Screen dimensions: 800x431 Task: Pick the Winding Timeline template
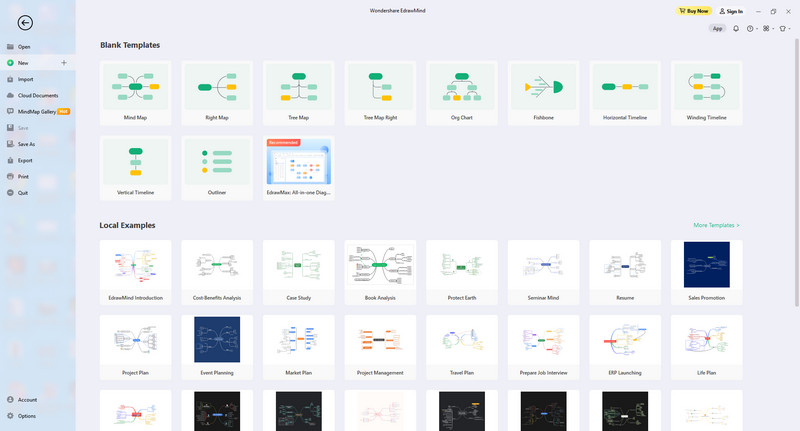[x=707, y=93]
